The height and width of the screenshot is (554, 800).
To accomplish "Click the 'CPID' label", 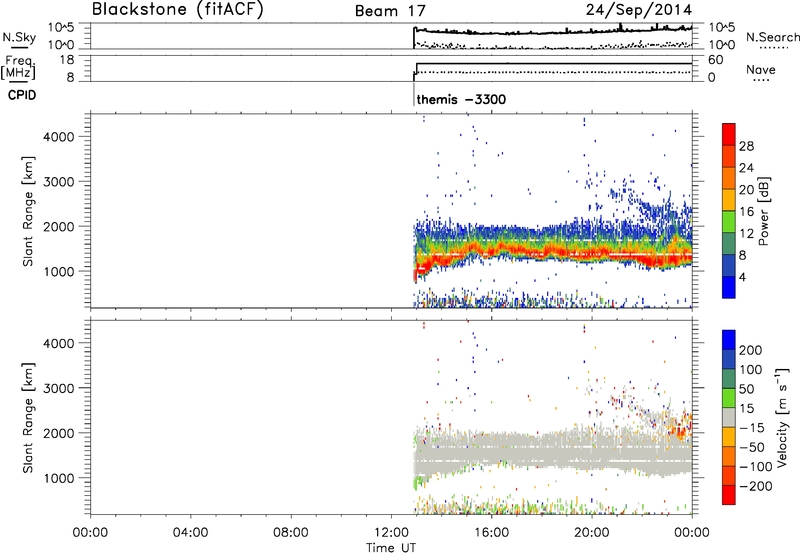I will 22,95.
